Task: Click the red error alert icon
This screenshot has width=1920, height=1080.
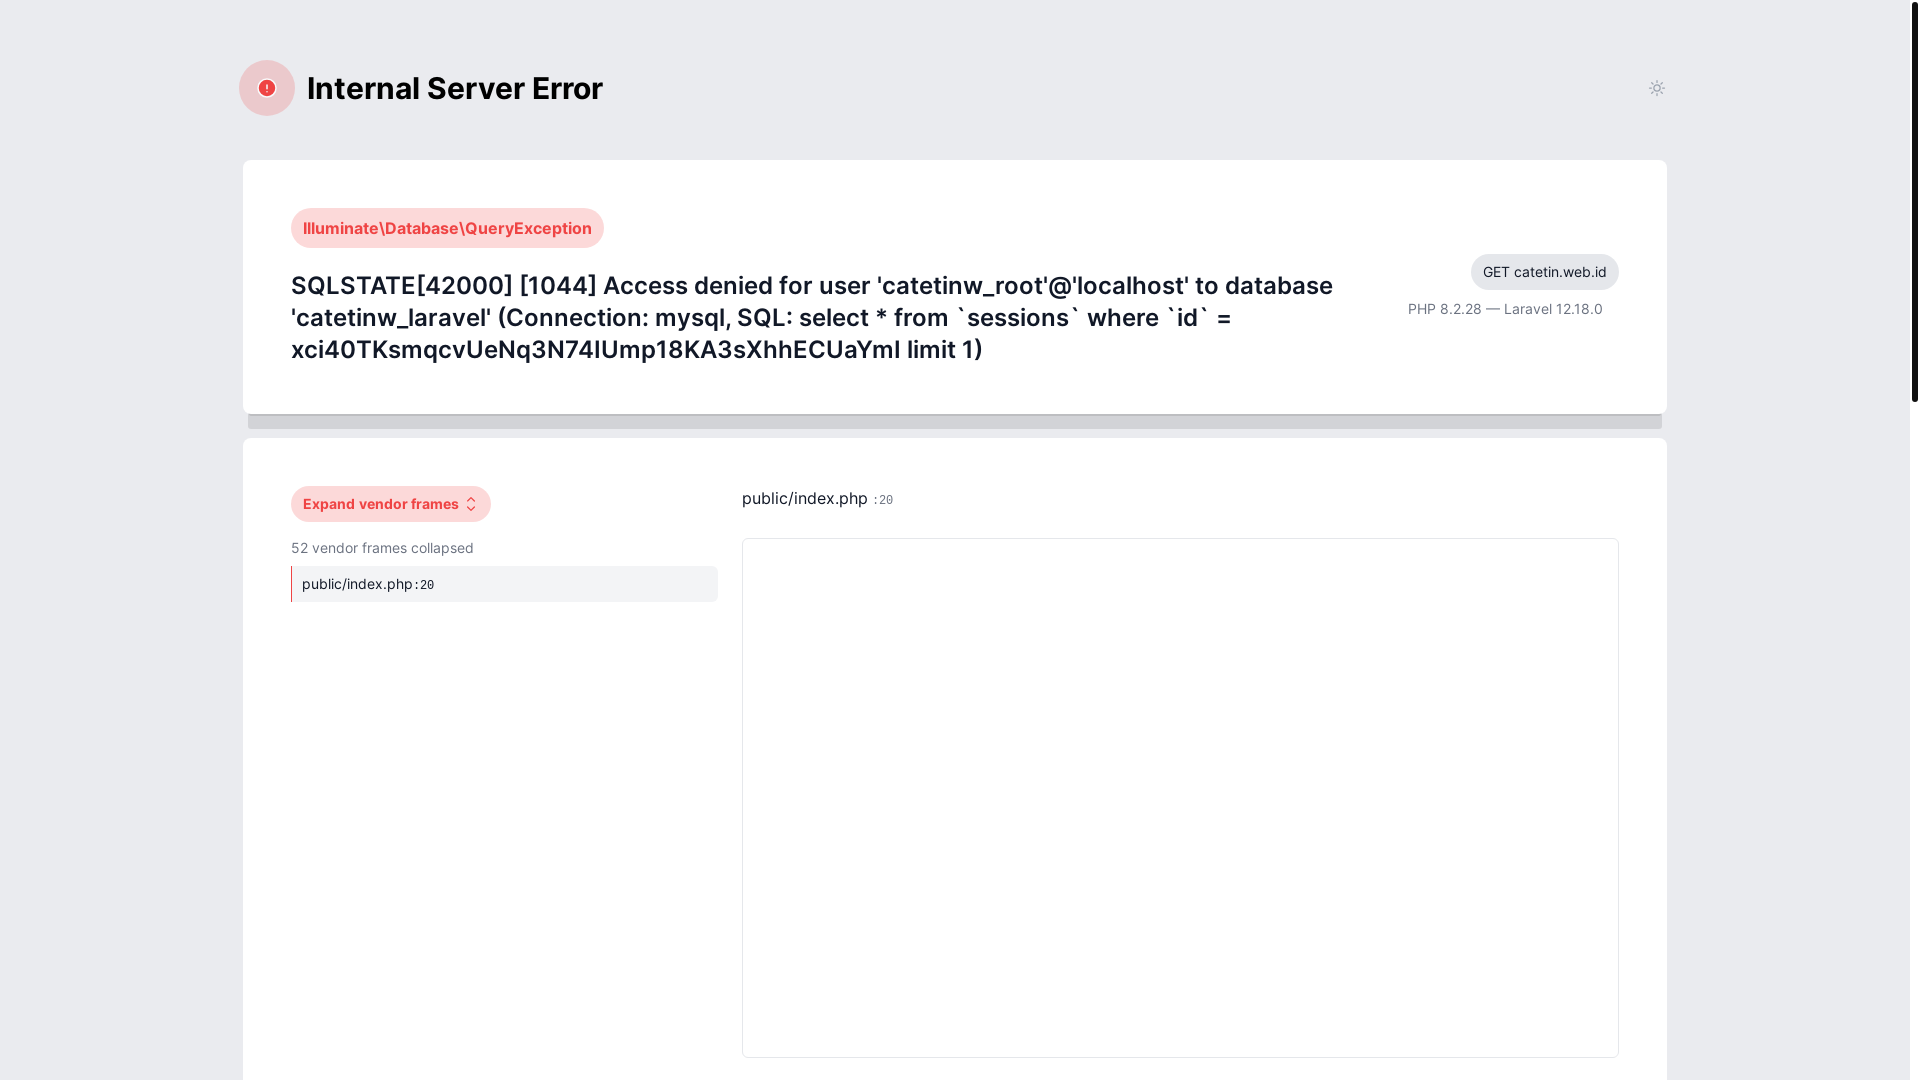Action: (267, 88)
